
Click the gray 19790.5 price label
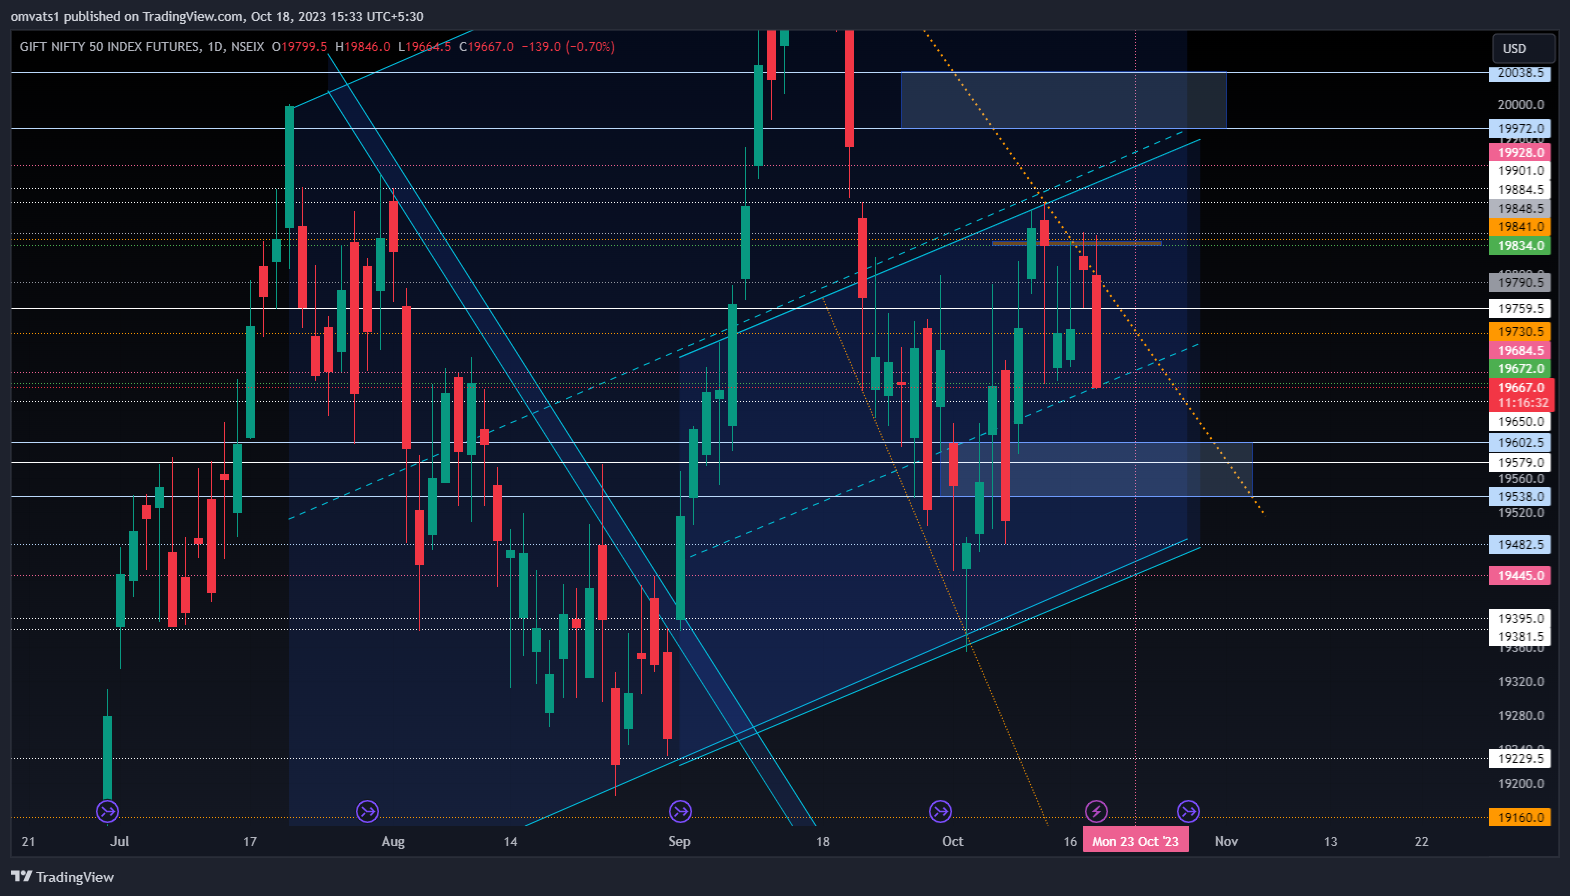pyautogui.click(x=1520, y=282)
